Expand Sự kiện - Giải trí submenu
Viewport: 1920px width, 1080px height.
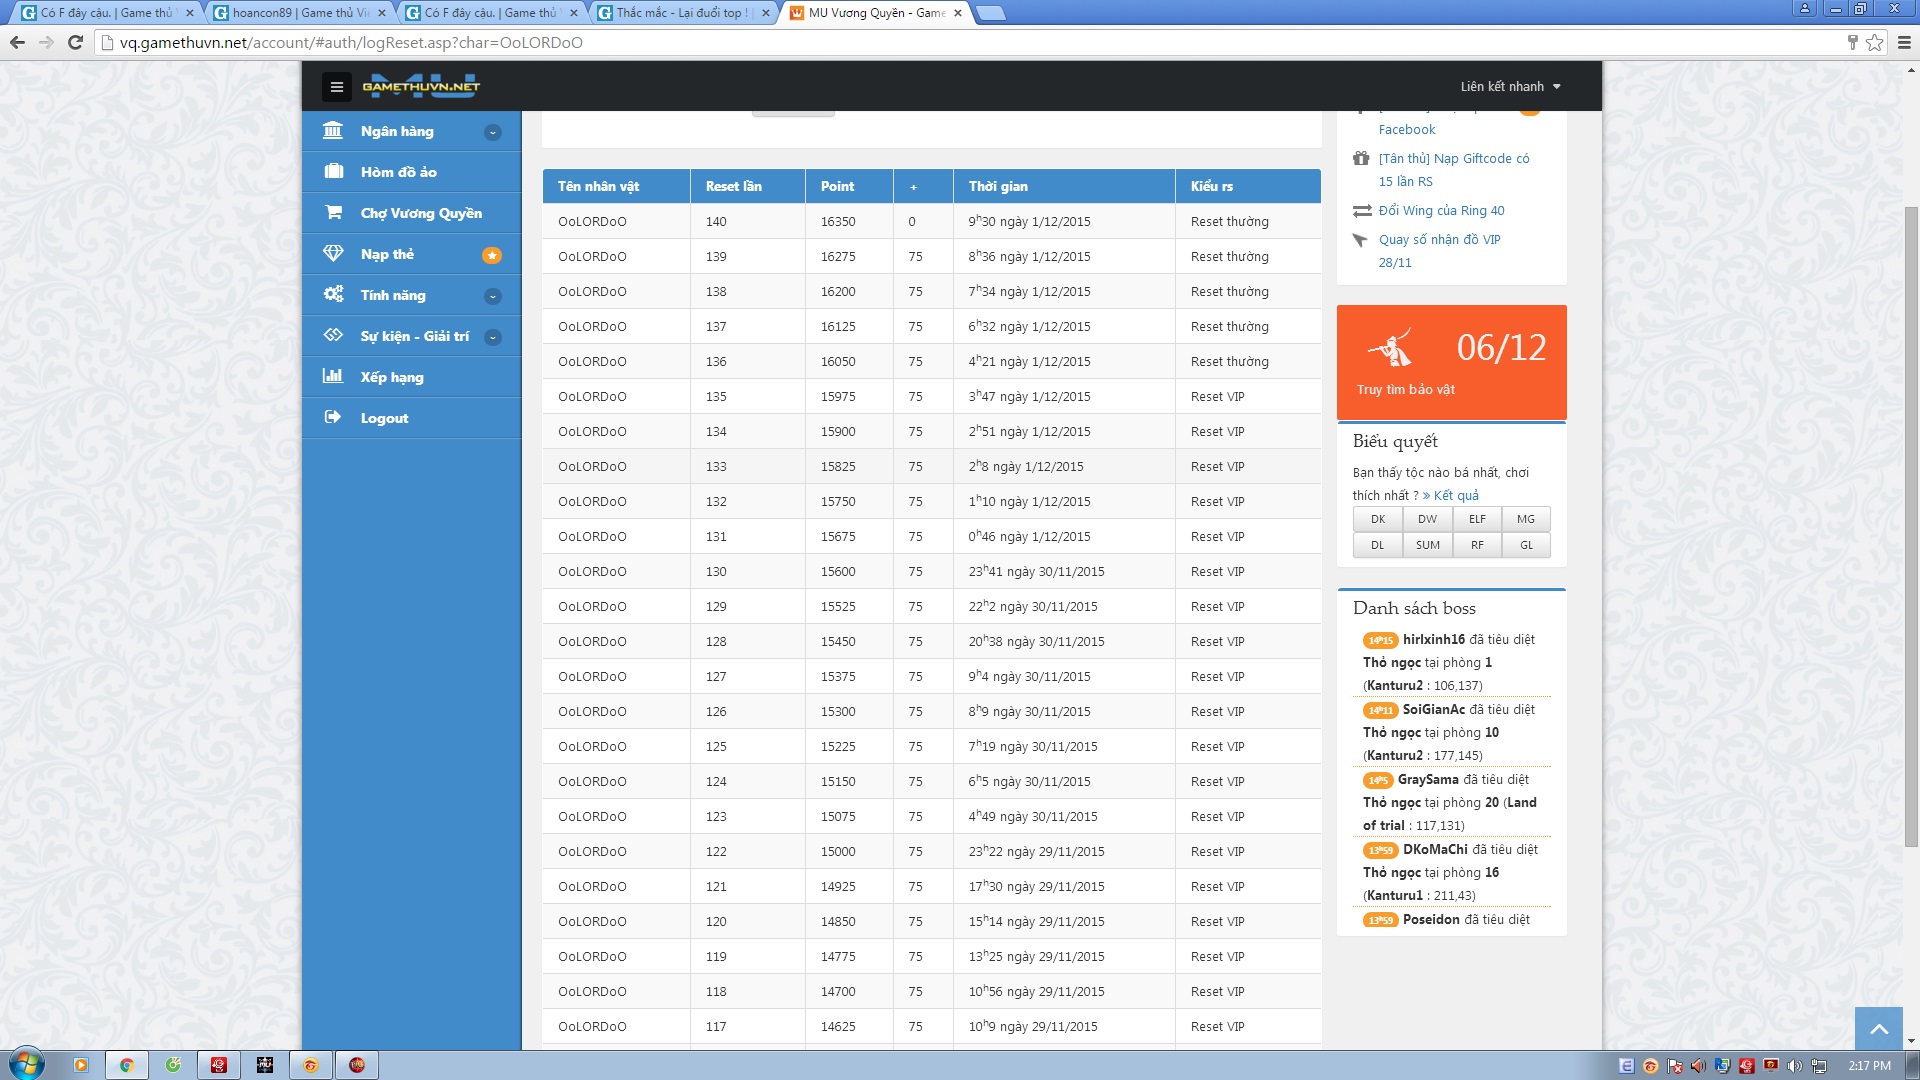coord(492,337)
